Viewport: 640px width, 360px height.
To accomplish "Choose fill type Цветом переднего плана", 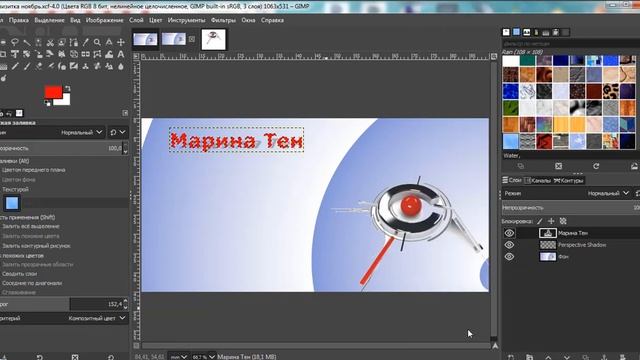I will click(x=33, y=170).
